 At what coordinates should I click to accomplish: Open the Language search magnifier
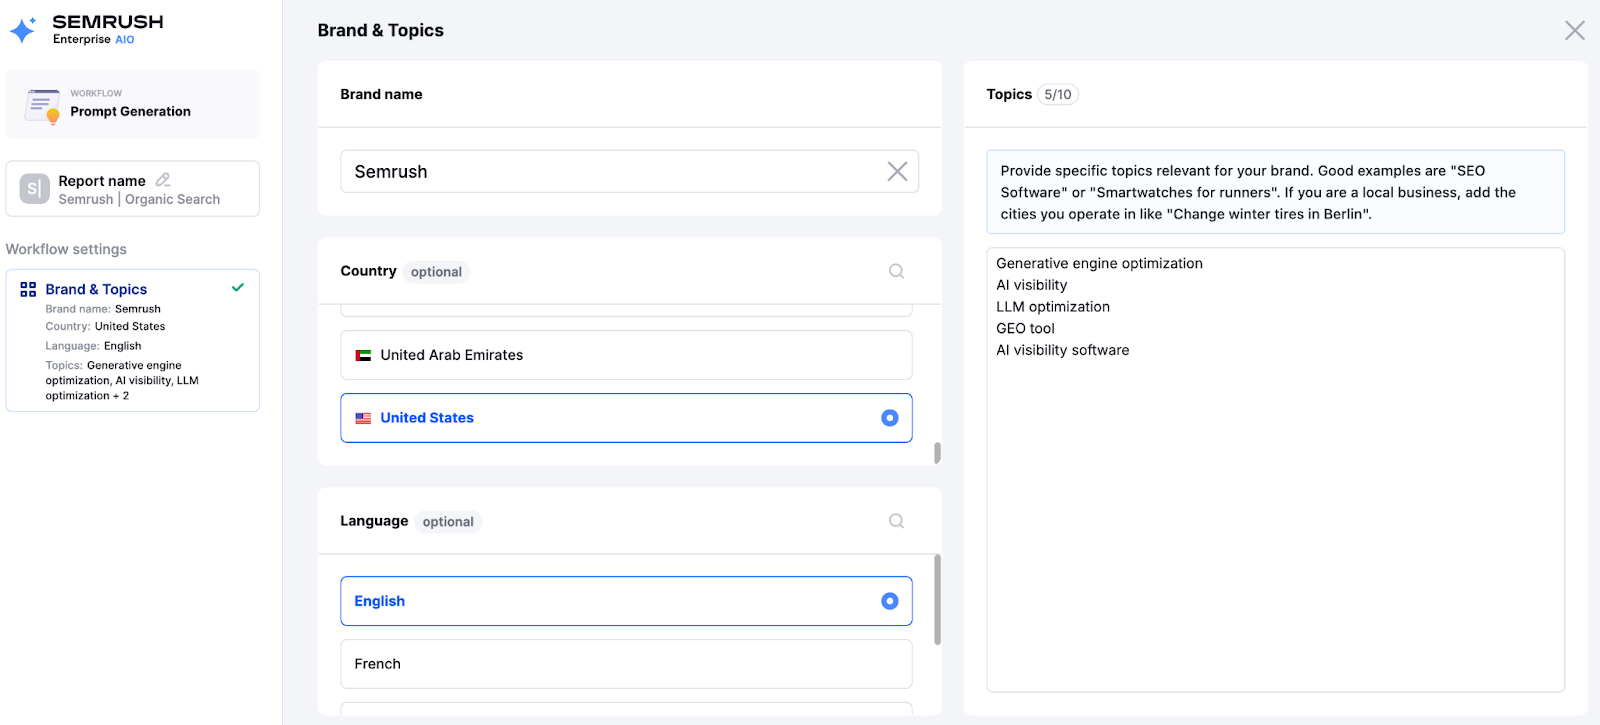(896, 521)
